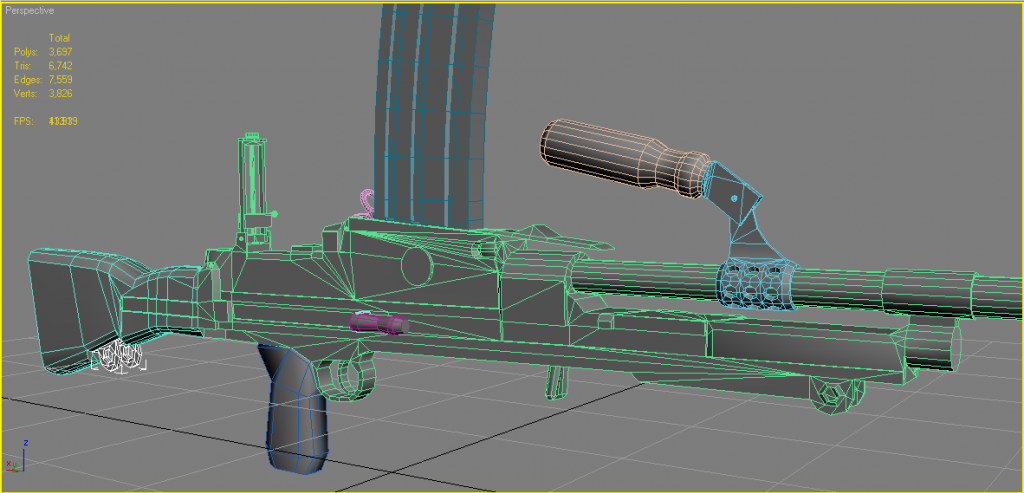
Task: Click the circular disc on receiver side
Action: 417,265
